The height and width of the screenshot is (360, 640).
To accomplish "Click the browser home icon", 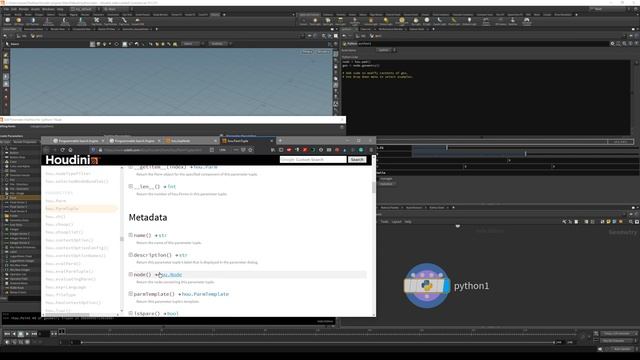I will click(x=70, y=150).
